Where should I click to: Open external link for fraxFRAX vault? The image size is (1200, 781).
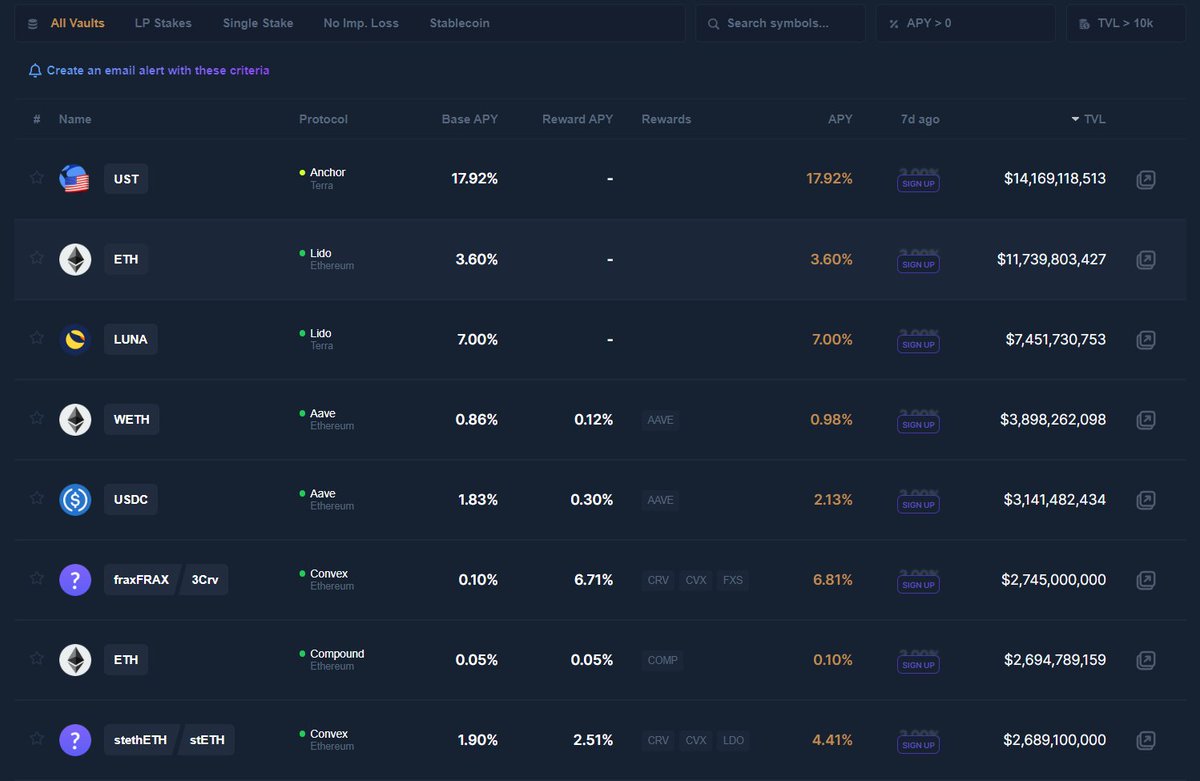[x=1146, y=580]
